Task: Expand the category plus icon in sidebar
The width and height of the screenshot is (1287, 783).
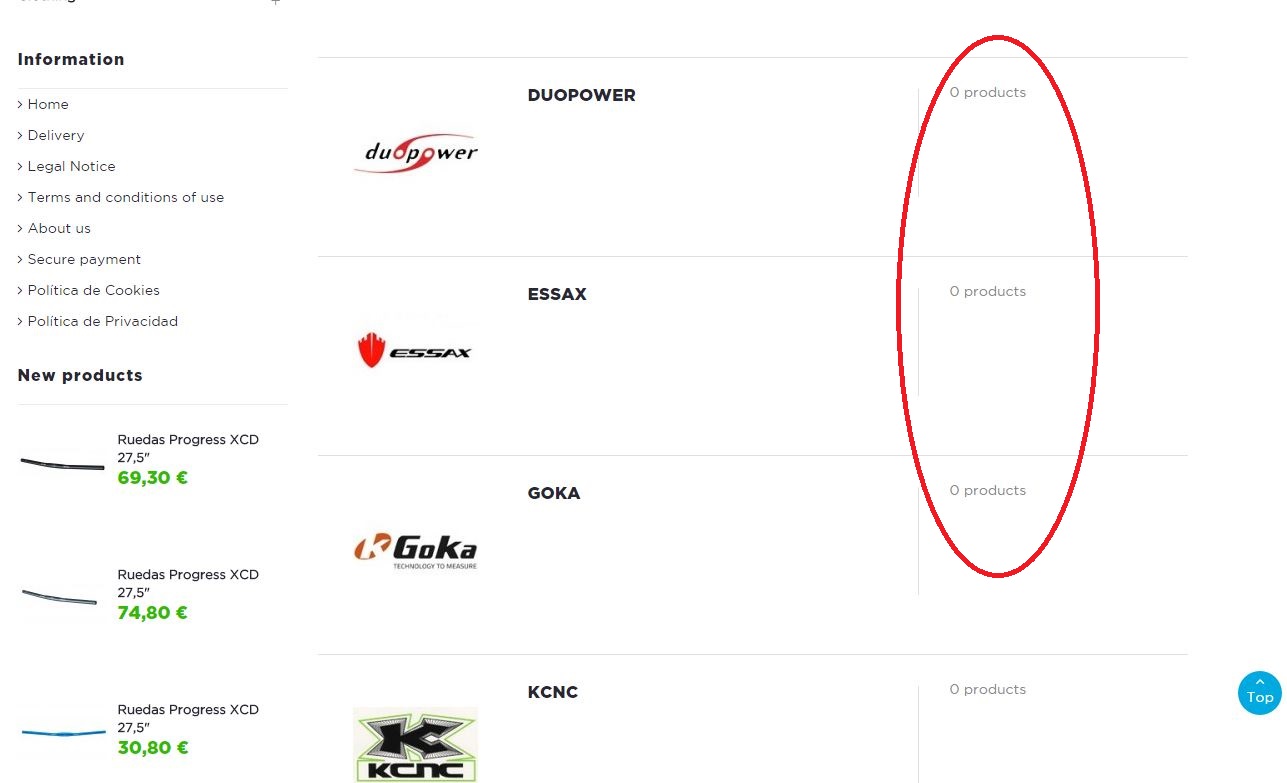Action: tap(276, 3)
